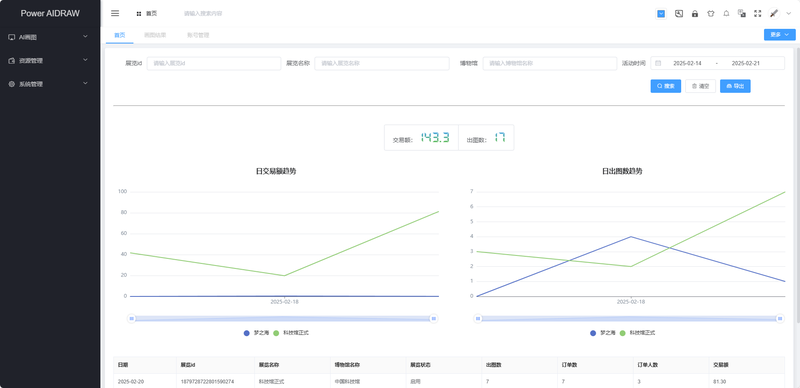Viewport: 800px width, 388px height.
Task: Click the 首页 breadcrumb in the header
Action: click(152, 14)
